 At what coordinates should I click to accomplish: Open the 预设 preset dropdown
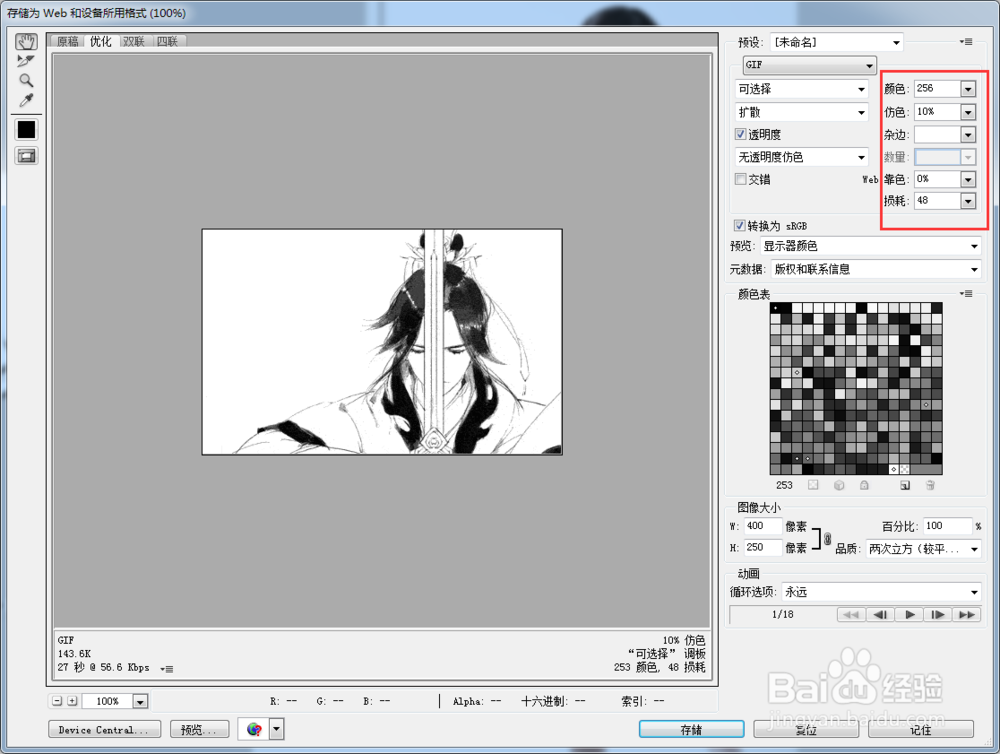(x=836, y=42)
